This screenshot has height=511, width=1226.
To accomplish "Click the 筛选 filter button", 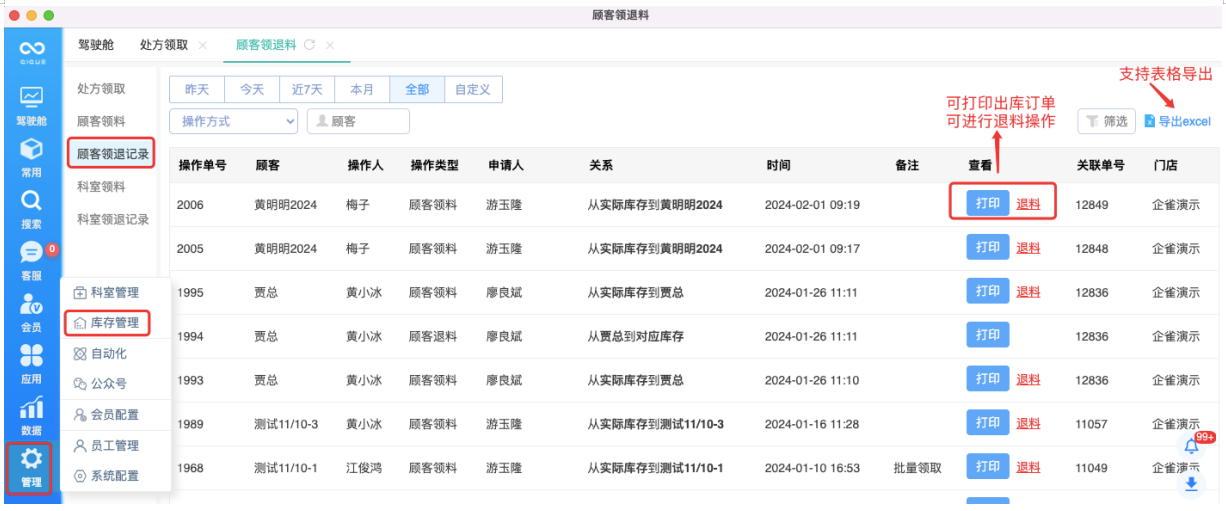I will tap(1107, 121).
